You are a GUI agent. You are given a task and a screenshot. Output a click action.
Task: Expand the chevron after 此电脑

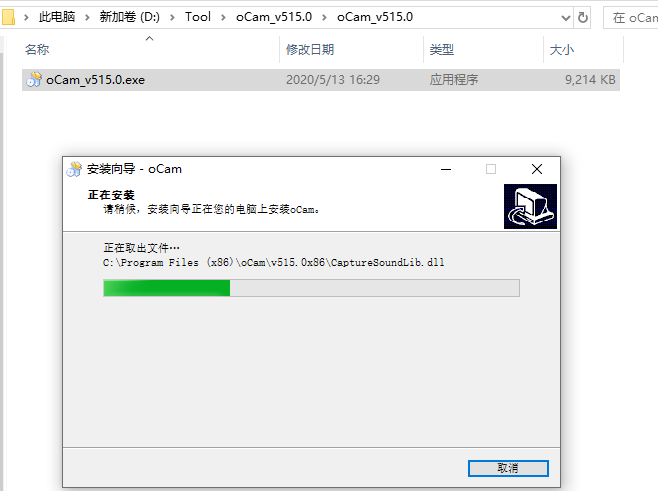click(87, 17)
